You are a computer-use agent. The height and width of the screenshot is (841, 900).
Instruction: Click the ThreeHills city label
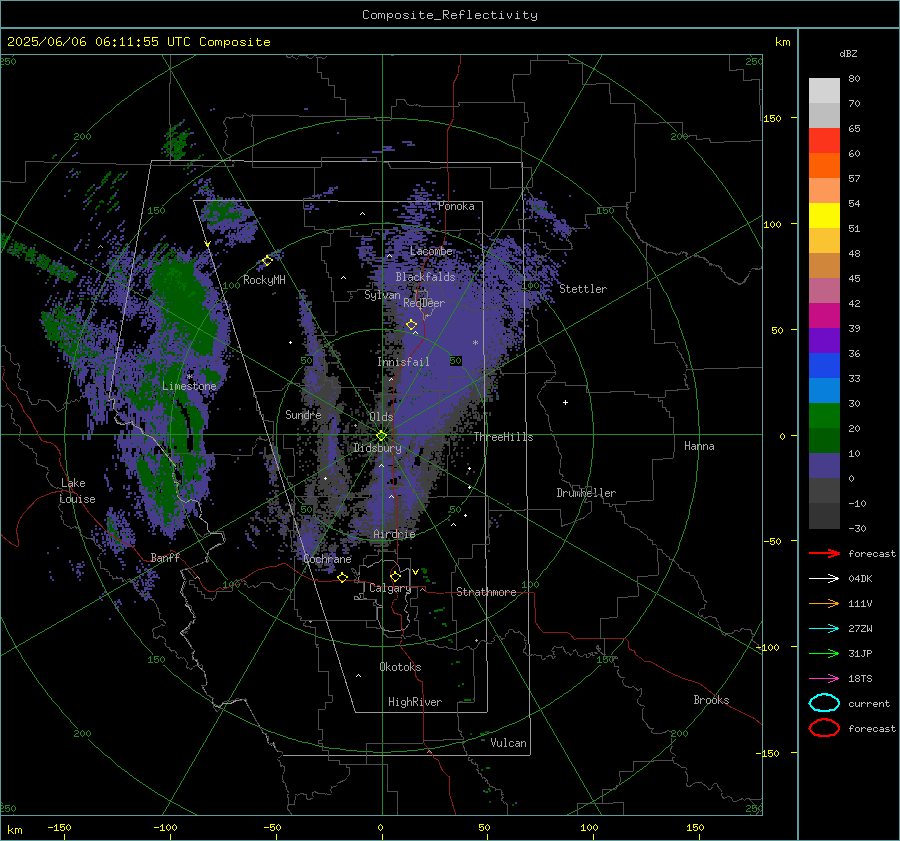coord(503,437)
